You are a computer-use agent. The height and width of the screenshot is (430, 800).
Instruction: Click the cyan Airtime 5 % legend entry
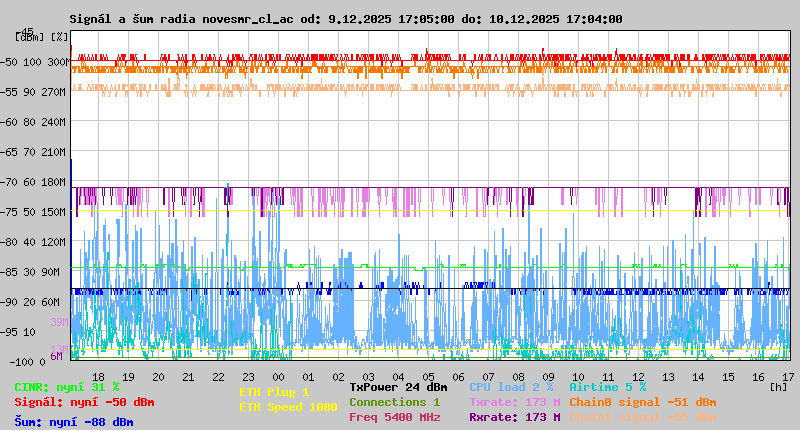point(607,387)
